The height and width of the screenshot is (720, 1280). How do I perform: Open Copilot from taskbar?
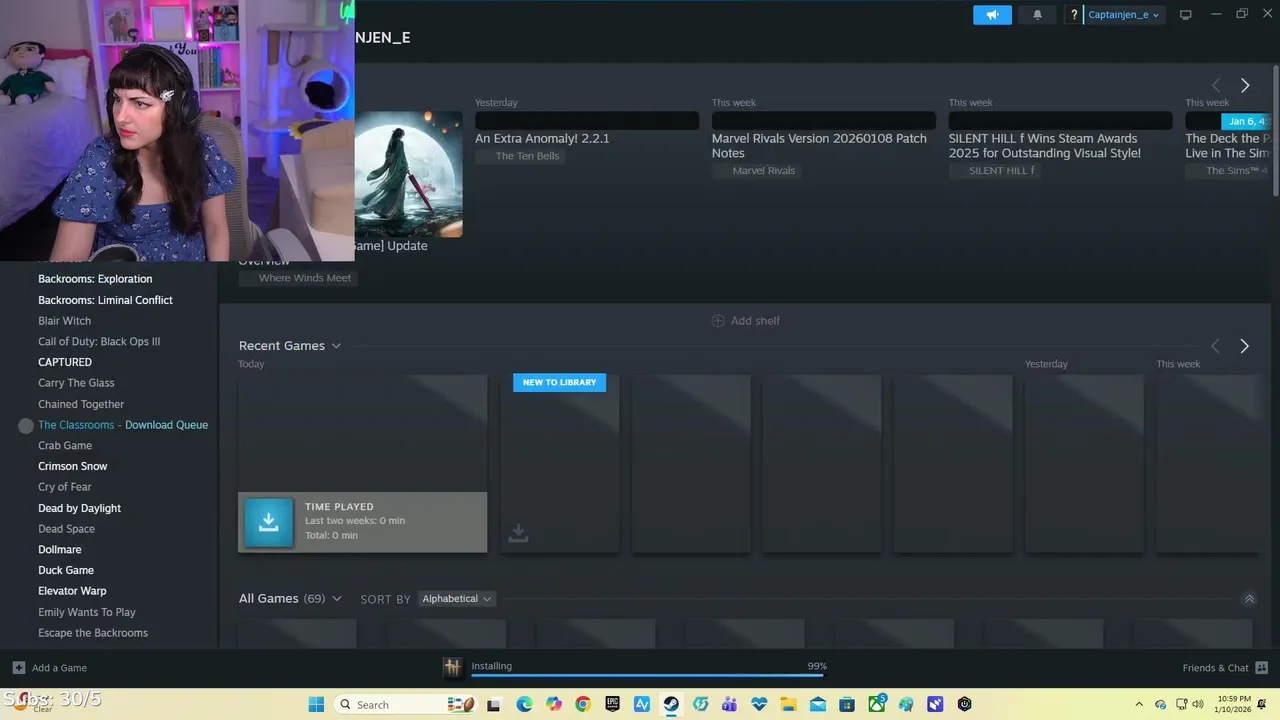click(x=553, y=704)
